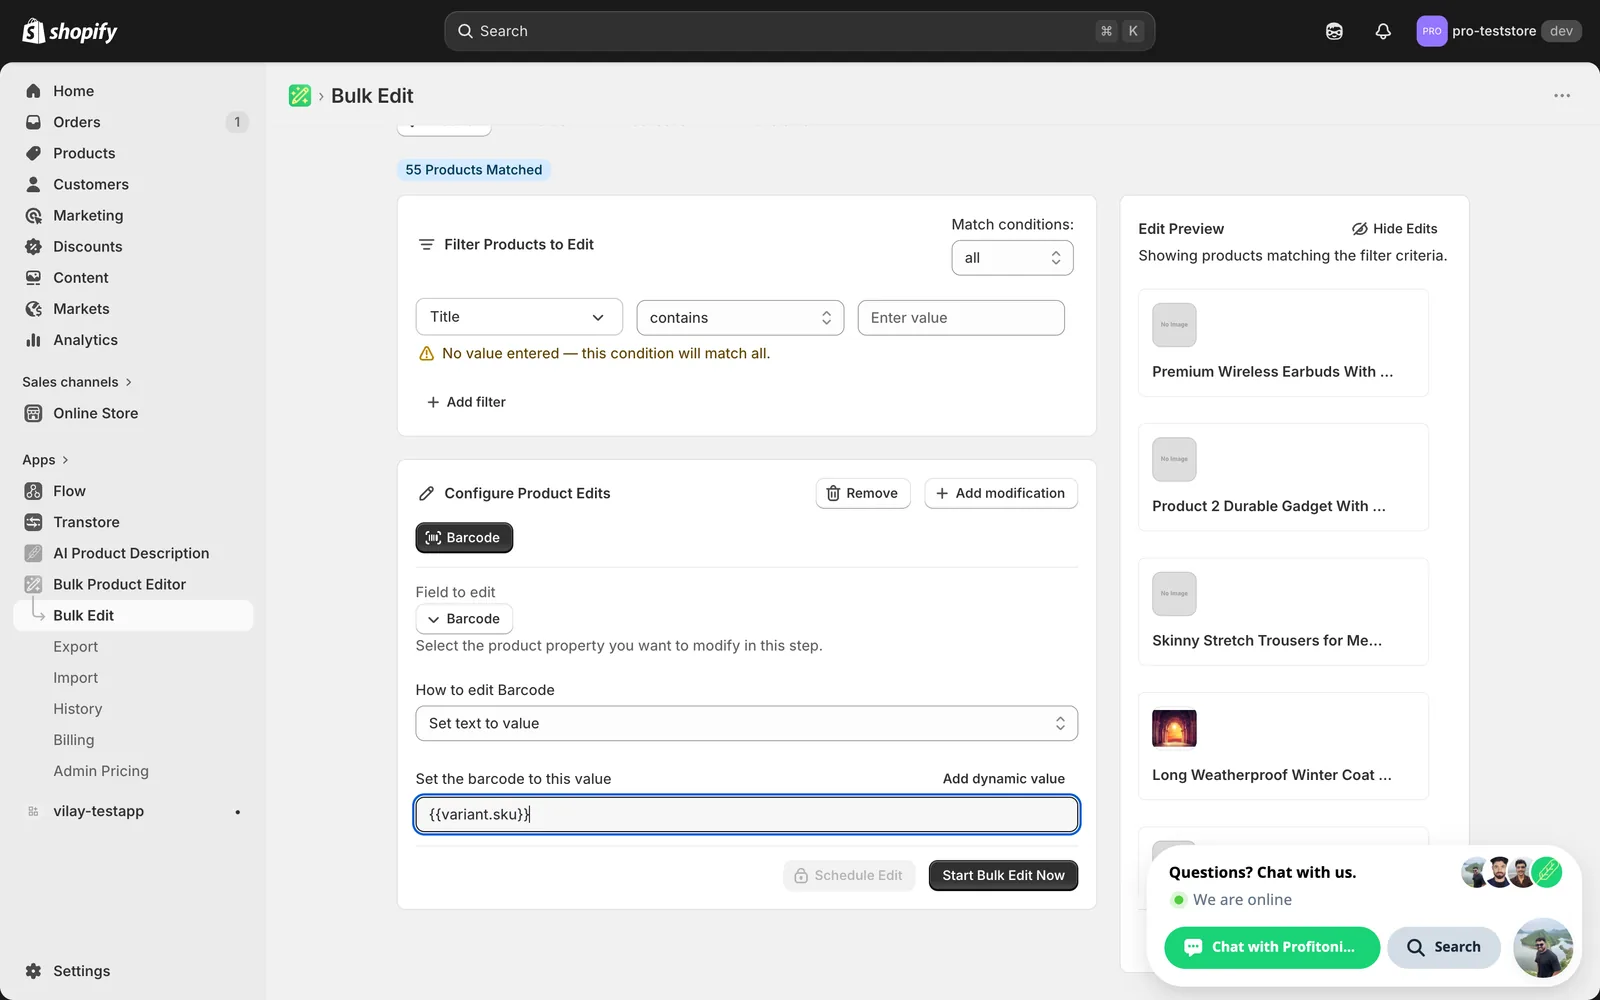1600x1000 pixels.
Task: Click the Analytics bar chart icon
Action: tap(34, 340)
